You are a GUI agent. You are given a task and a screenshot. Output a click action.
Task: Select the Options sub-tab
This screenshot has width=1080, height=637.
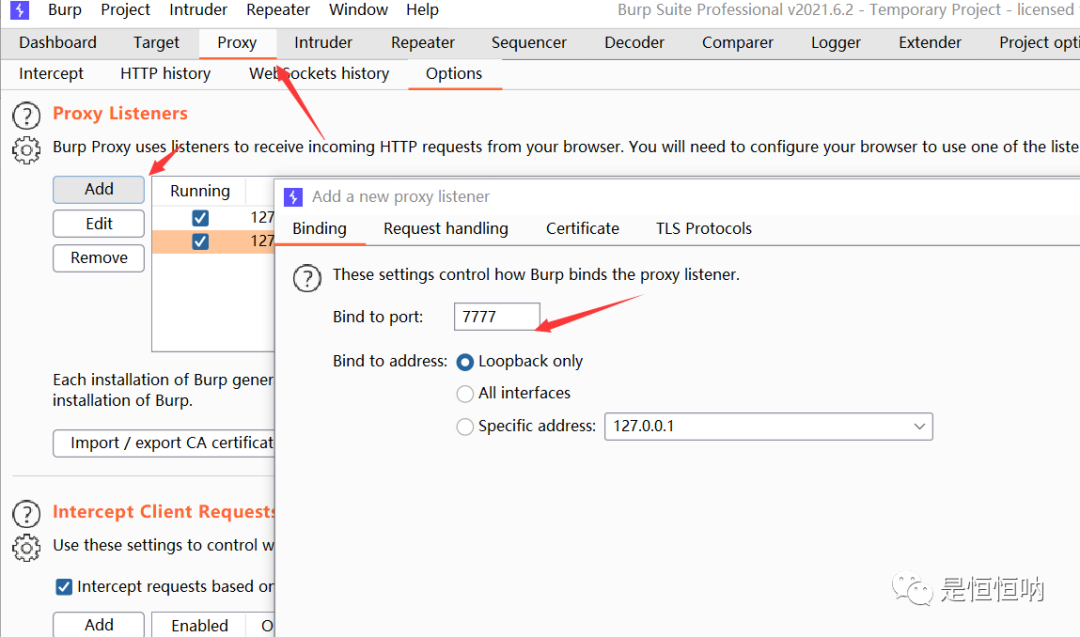(x=454, y=74)
